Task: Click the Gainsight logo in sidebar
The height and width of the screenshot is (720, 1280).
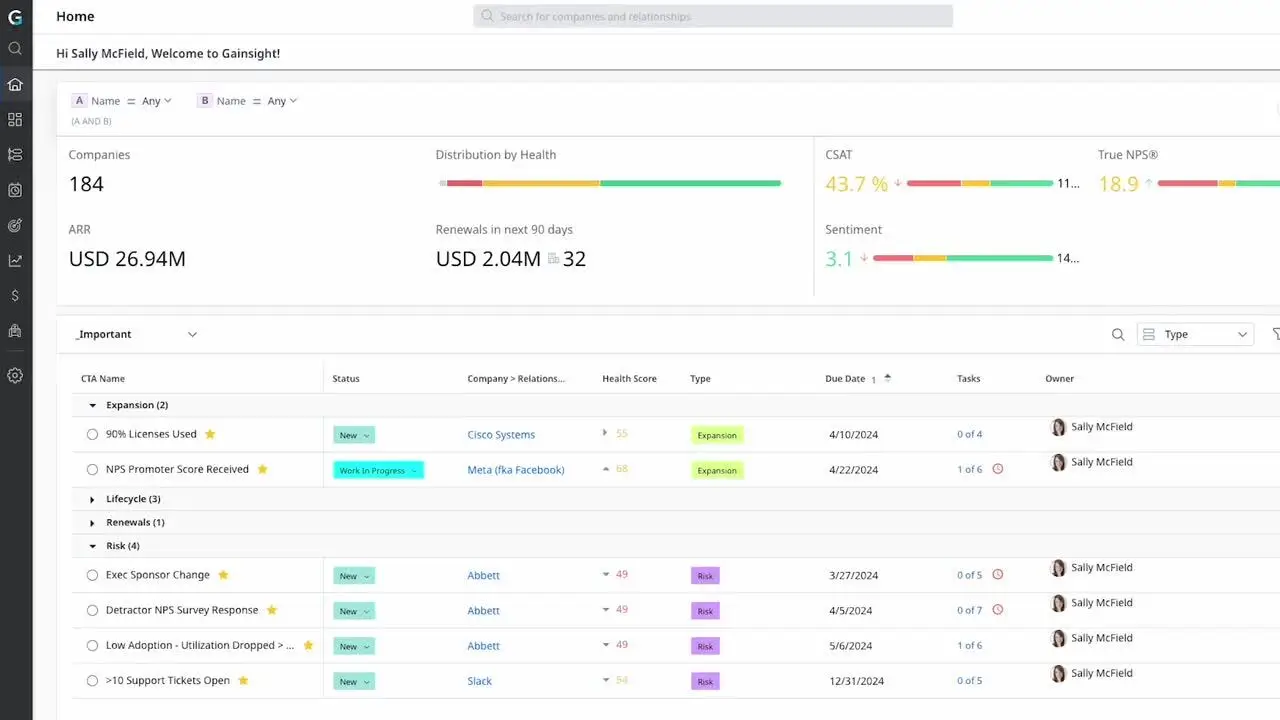Action: 15,17
